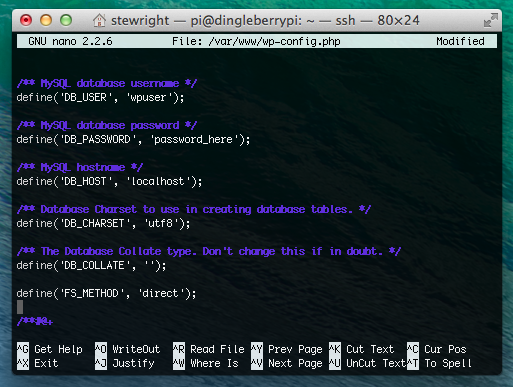Click the 'DB_COLLATE' constant name
513x387 pixels.
(x=94, y=265)
